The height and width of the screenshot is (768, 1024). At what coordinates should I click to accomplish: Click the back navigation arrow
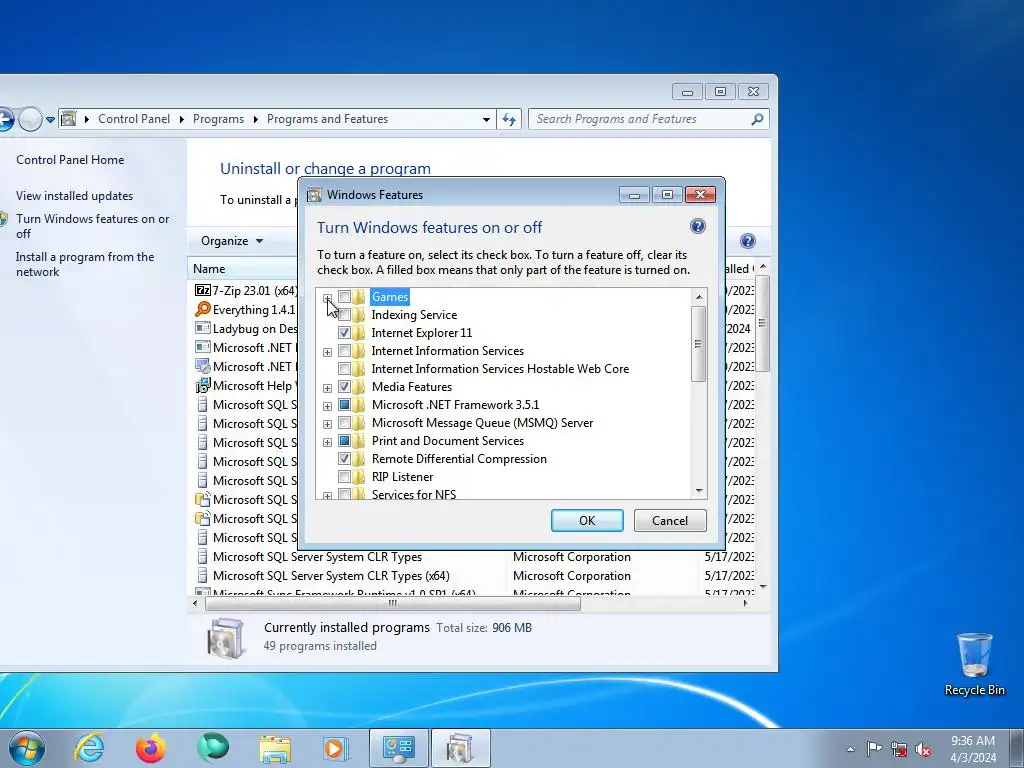point(5,119)
